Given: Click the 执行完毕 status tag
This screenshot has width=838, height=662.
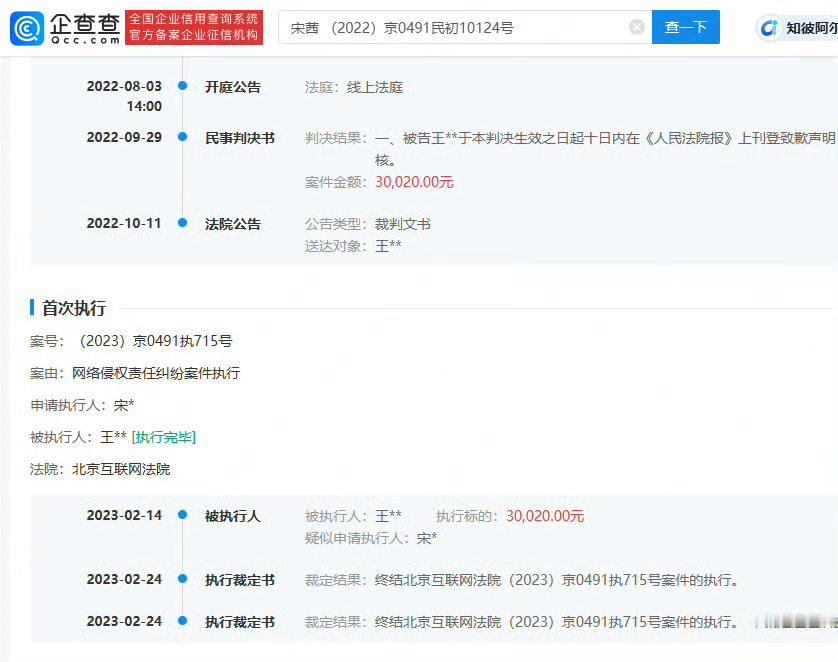Looking at the screenshot, I should point(164,438).
